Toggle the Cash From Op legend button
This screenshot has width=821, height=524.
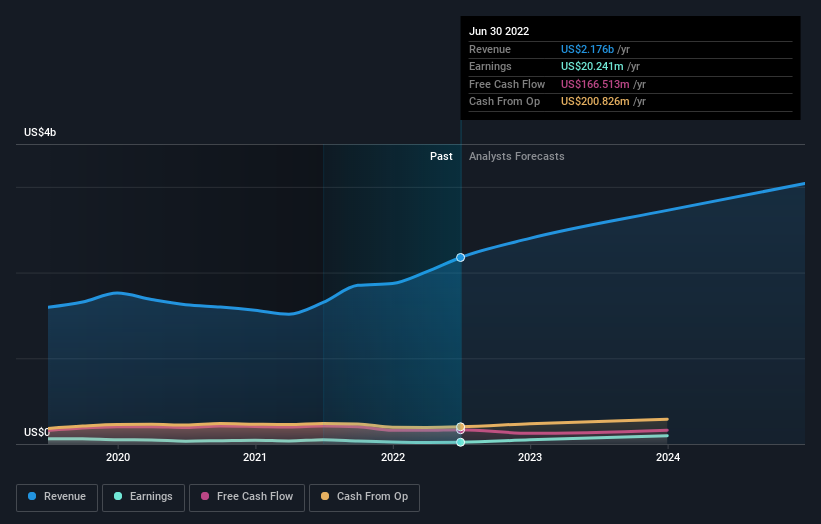click(364, 497)
